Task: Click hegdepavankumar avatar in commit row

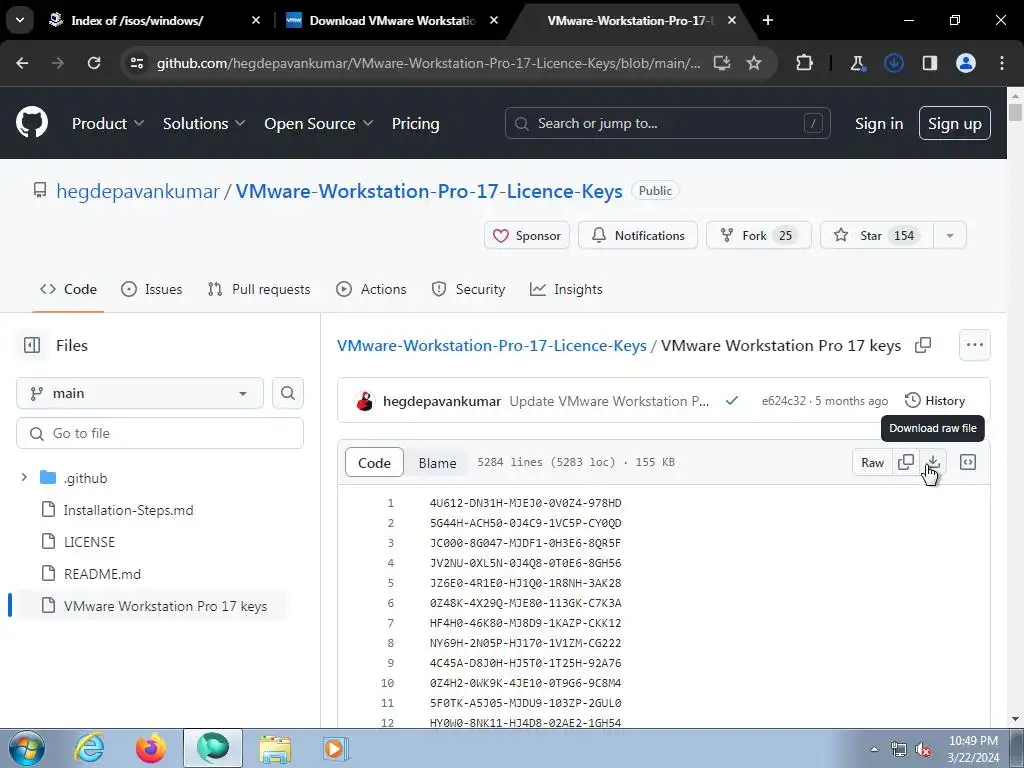Action: point(364,401)
